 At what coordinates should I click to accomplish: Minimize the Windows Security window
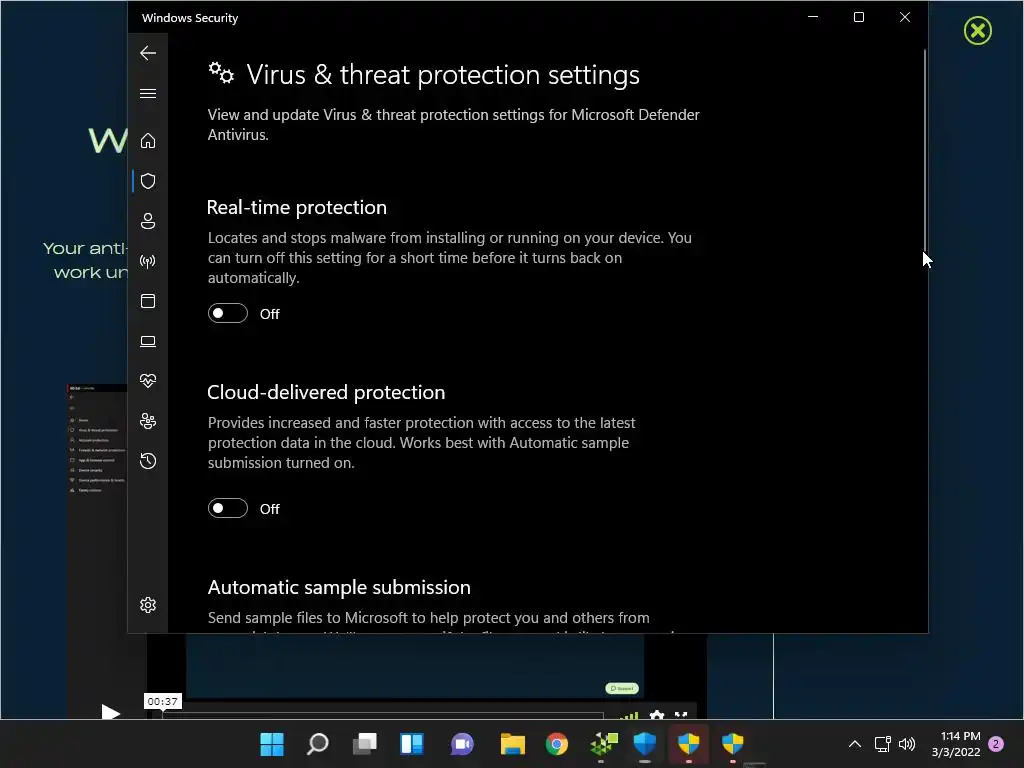pyautogui.click(x=813, y=17)
